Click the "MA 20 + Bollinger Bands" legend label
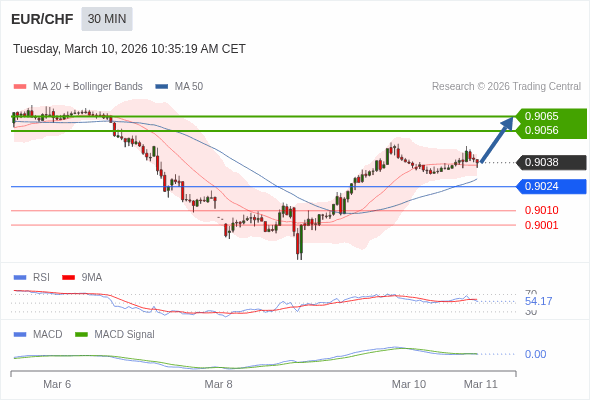This screenshot has width=590, height=400. tap(88, 87)
